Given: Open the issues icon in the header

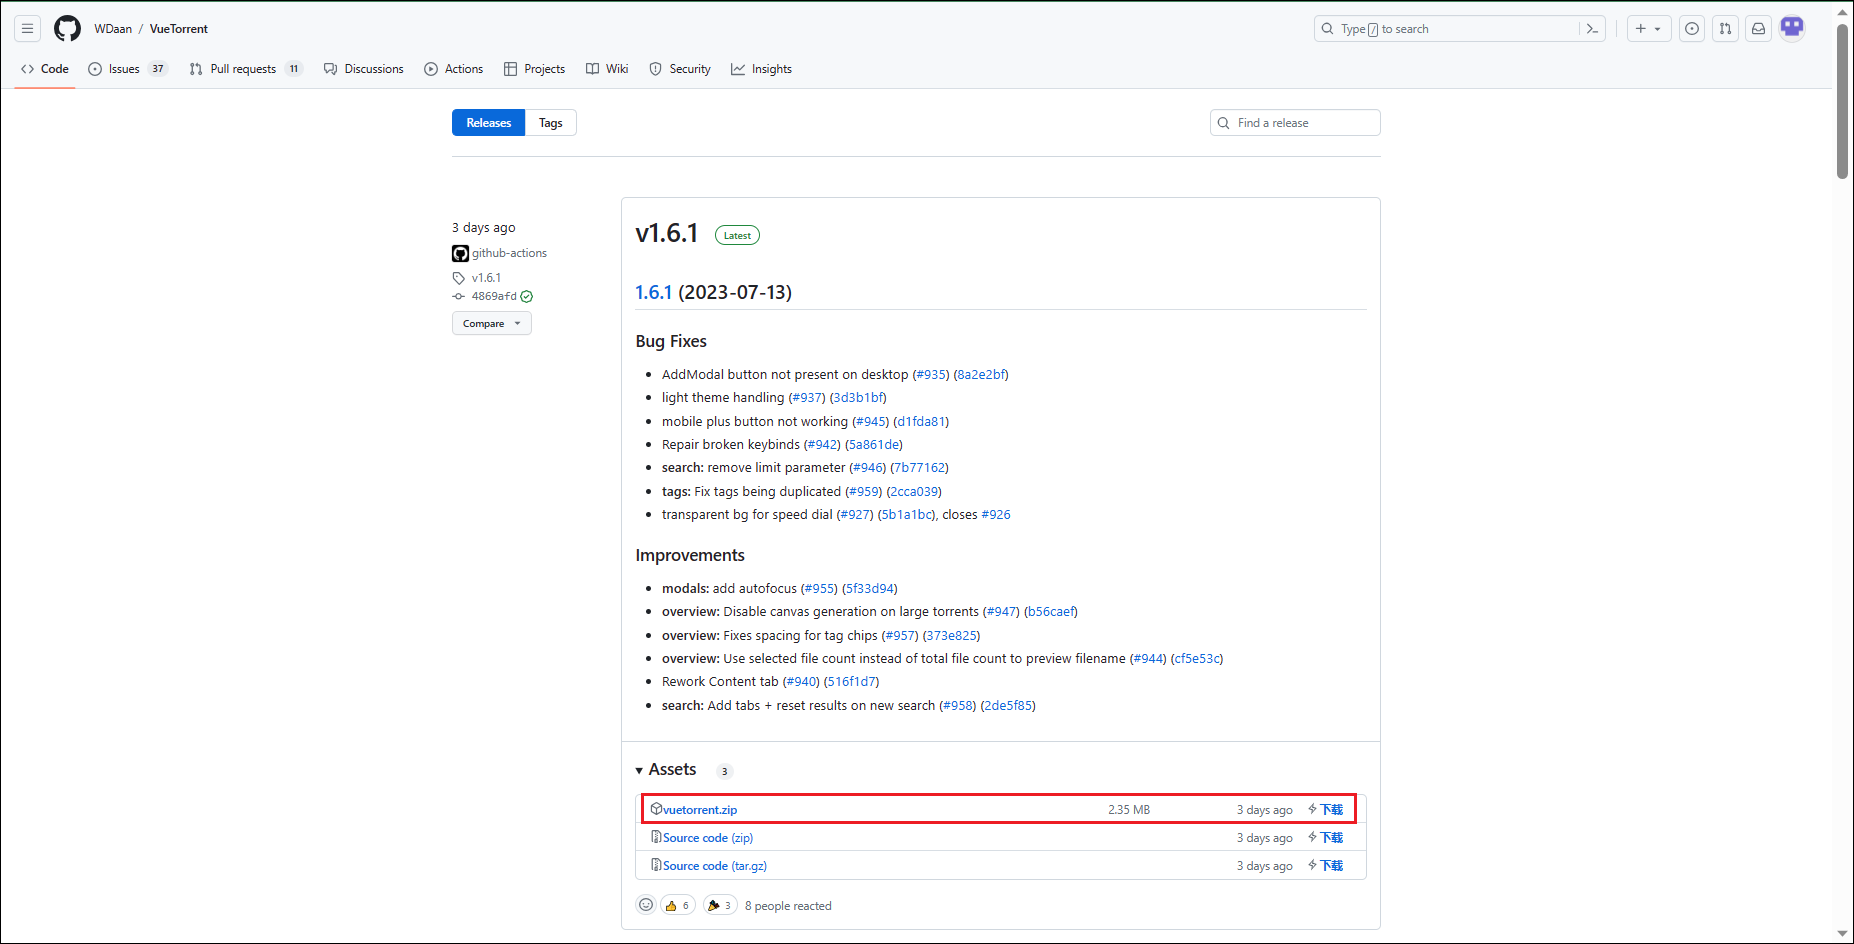Looking at the screenshot, I should point(1691,29).
